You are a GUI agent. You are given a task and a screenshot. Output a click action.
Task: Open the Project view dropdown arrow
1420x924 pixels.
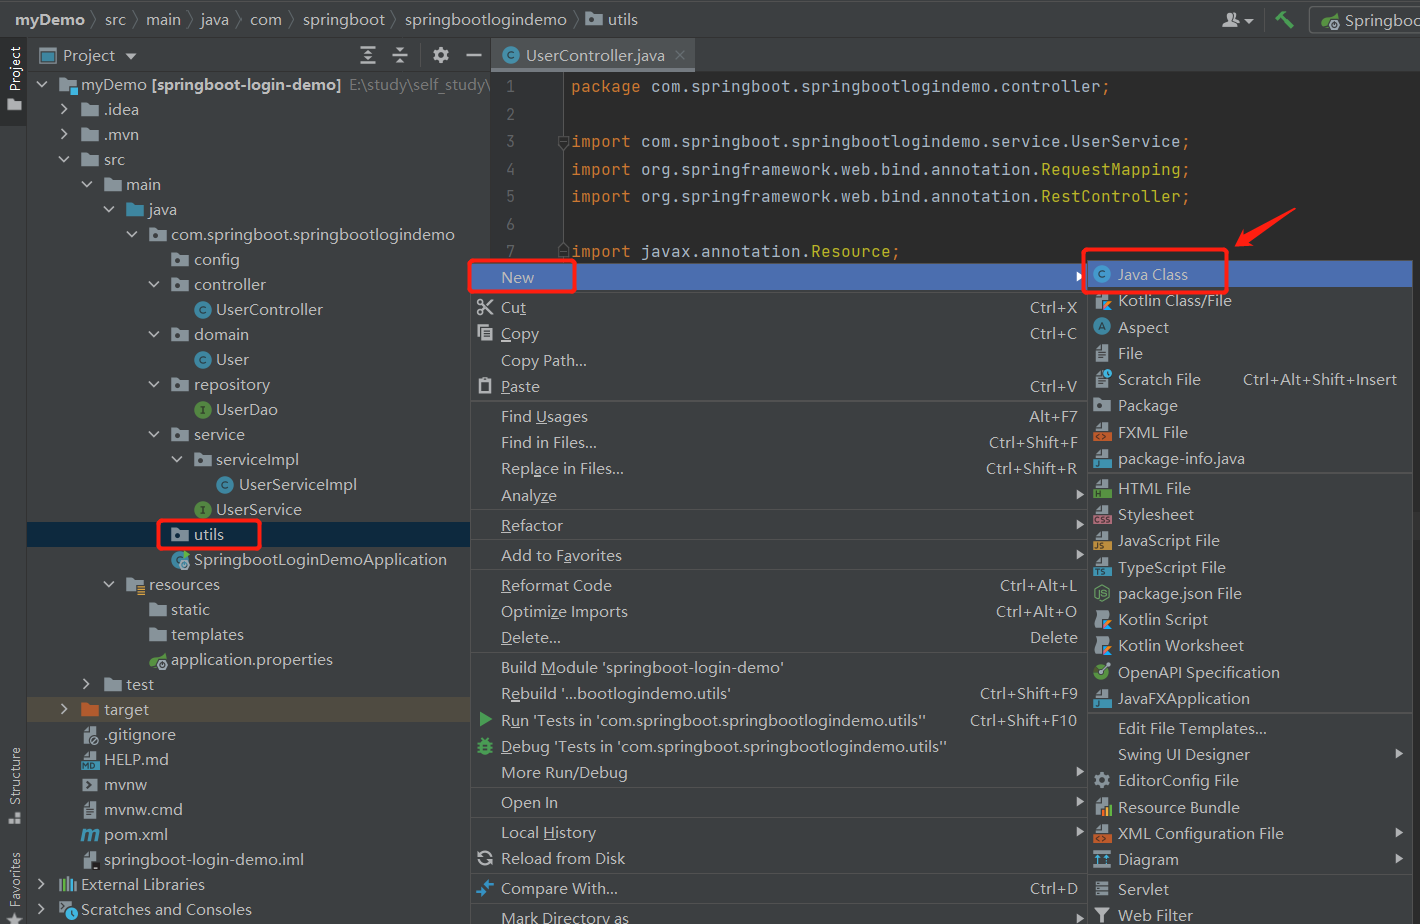coord(131,56)
